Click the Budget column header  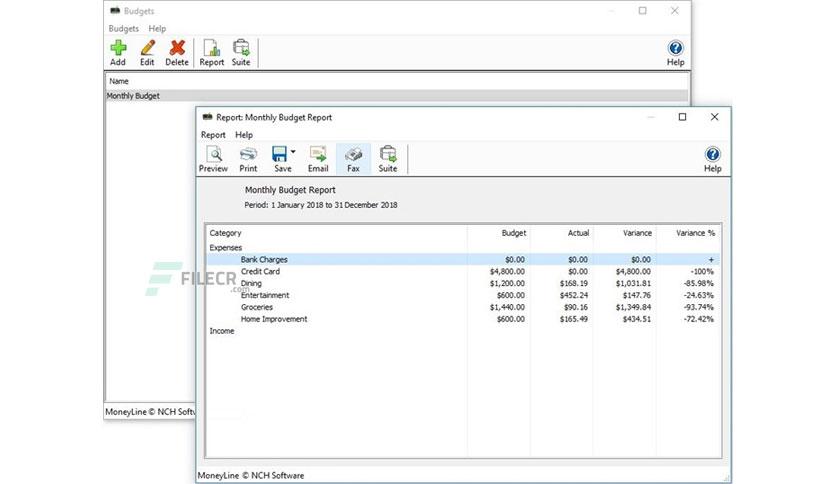pyautogui.click(x=513, y=233)
